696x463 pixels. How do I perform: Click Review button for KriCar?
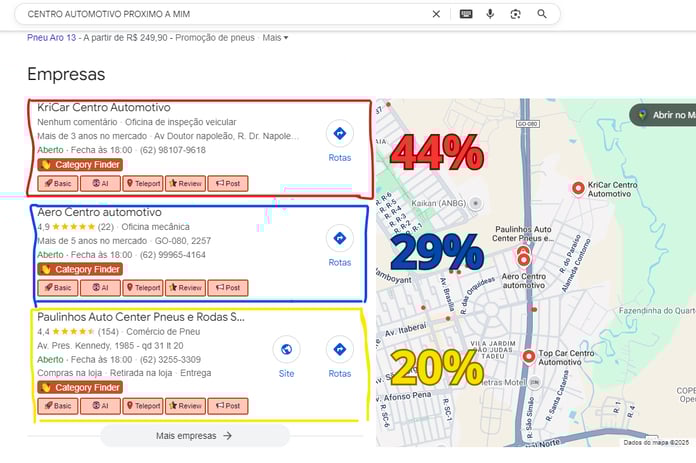[186, 183]
